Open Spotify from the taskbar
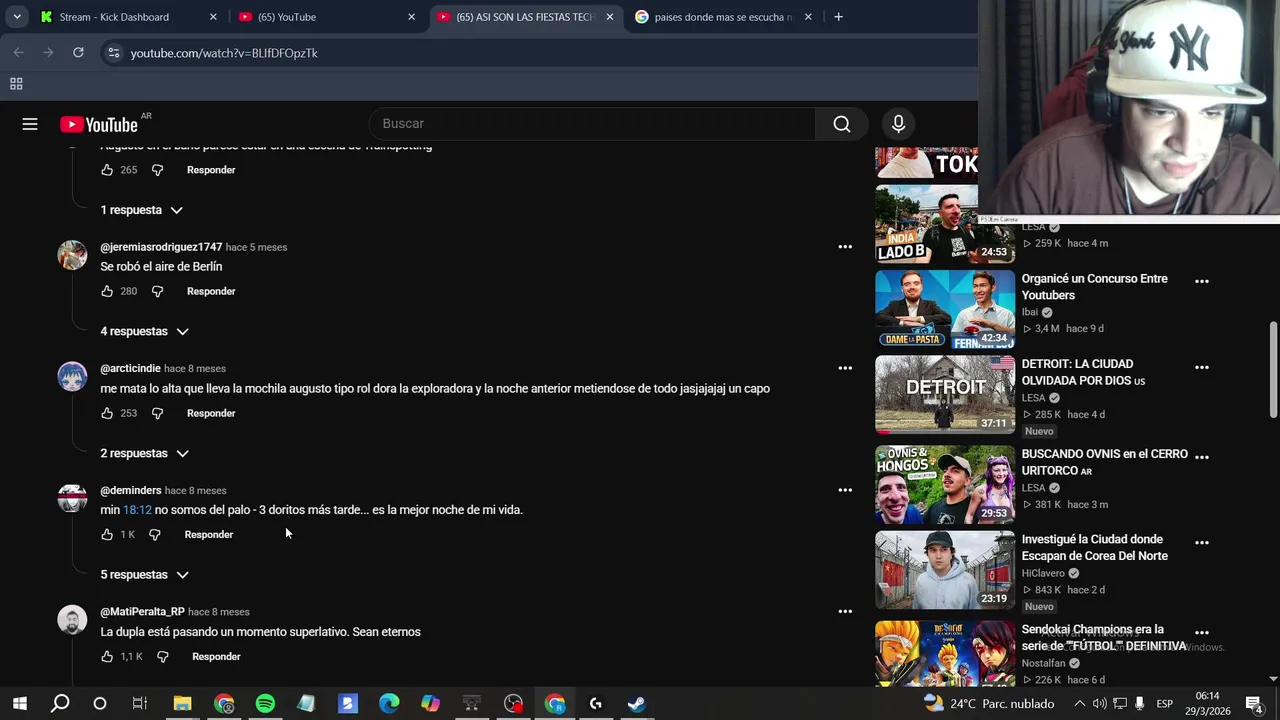The width and height of the screenshot is (1280, 720). (x=265, y=704)
